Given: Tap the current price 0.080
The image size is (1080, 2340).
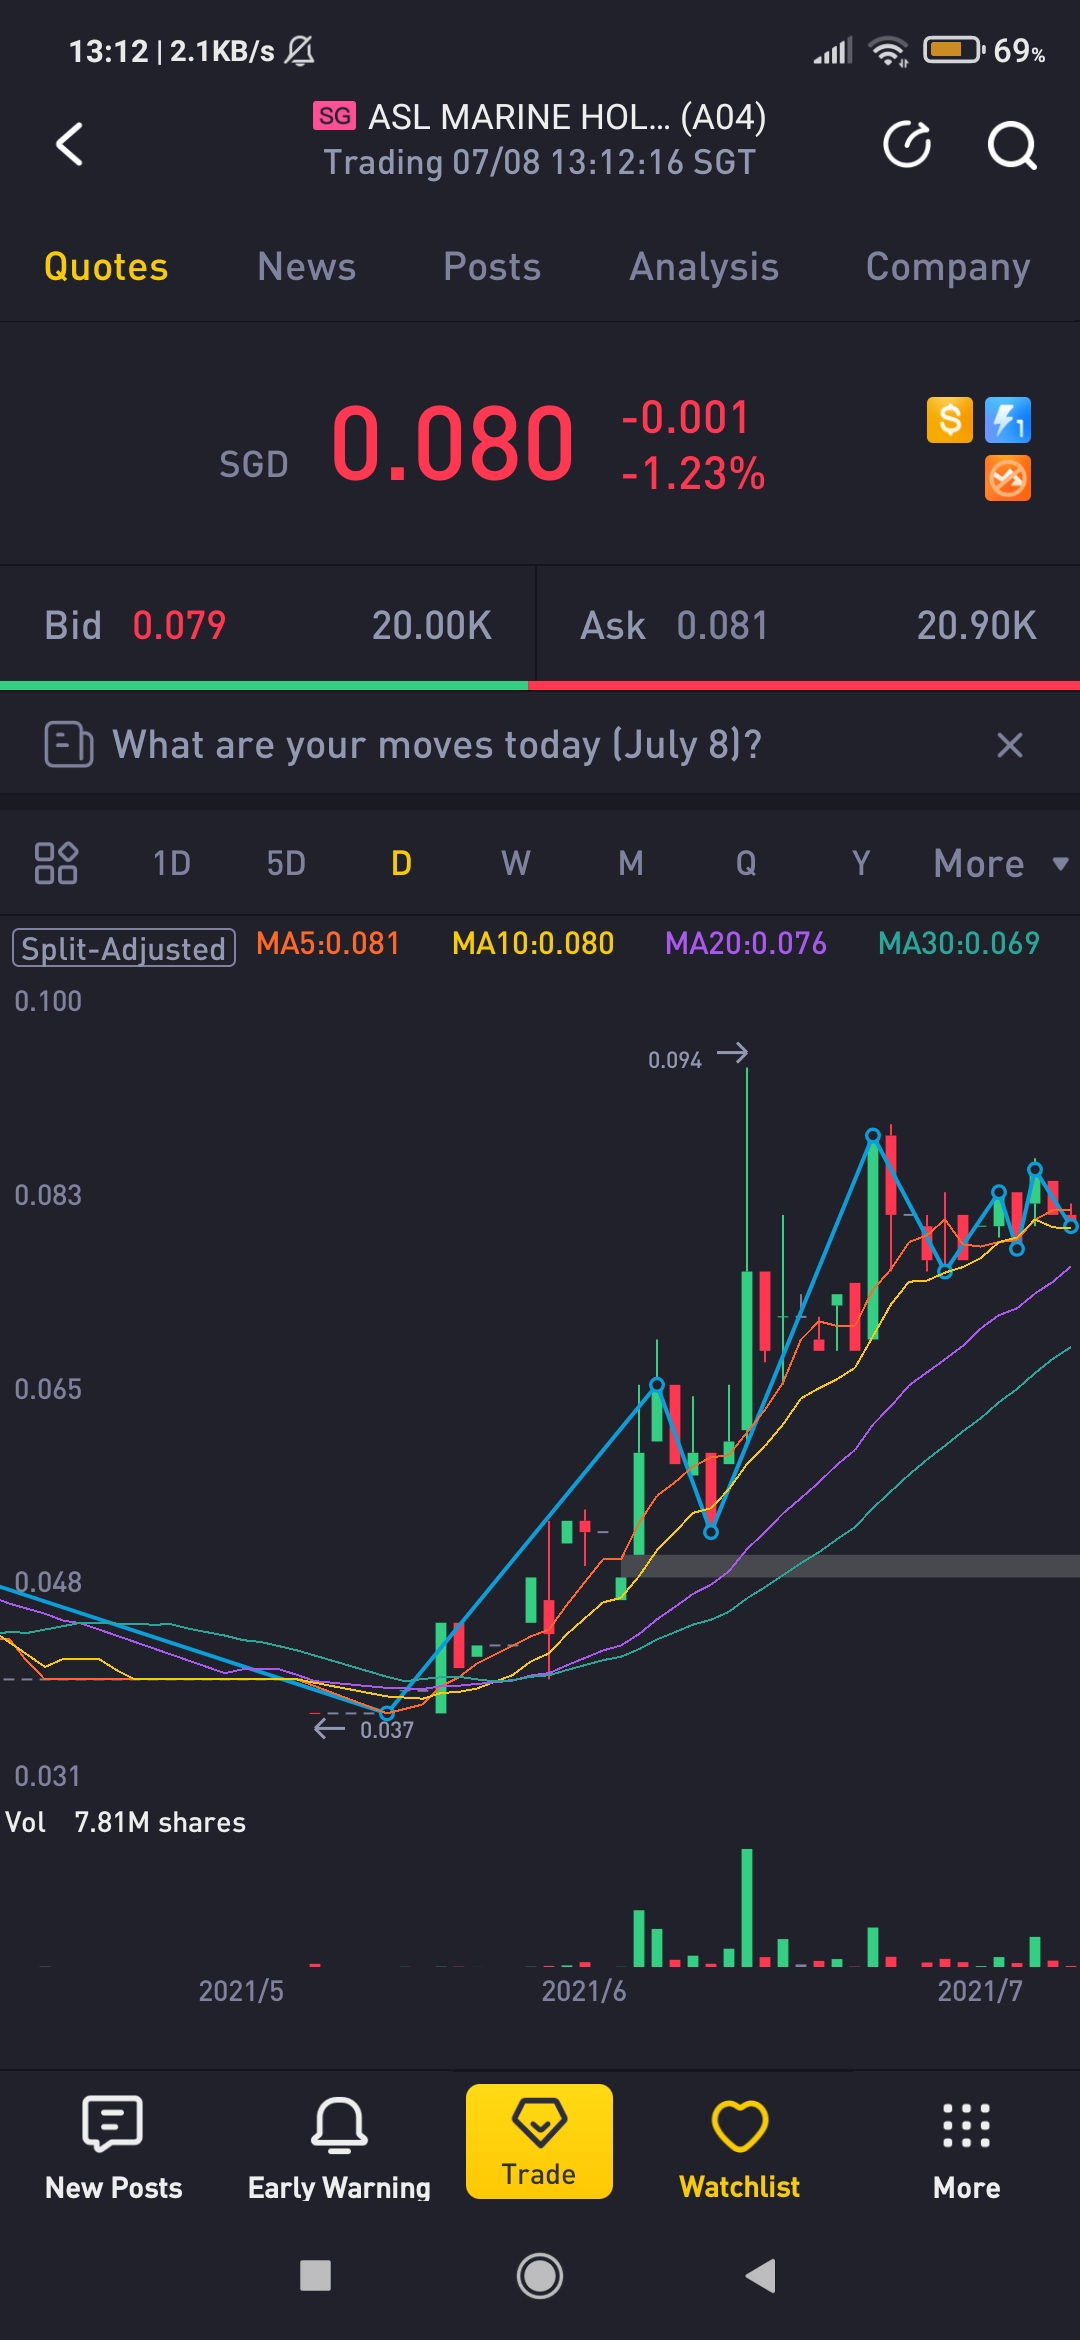Looking at the screenshot, I should point(453,443).
